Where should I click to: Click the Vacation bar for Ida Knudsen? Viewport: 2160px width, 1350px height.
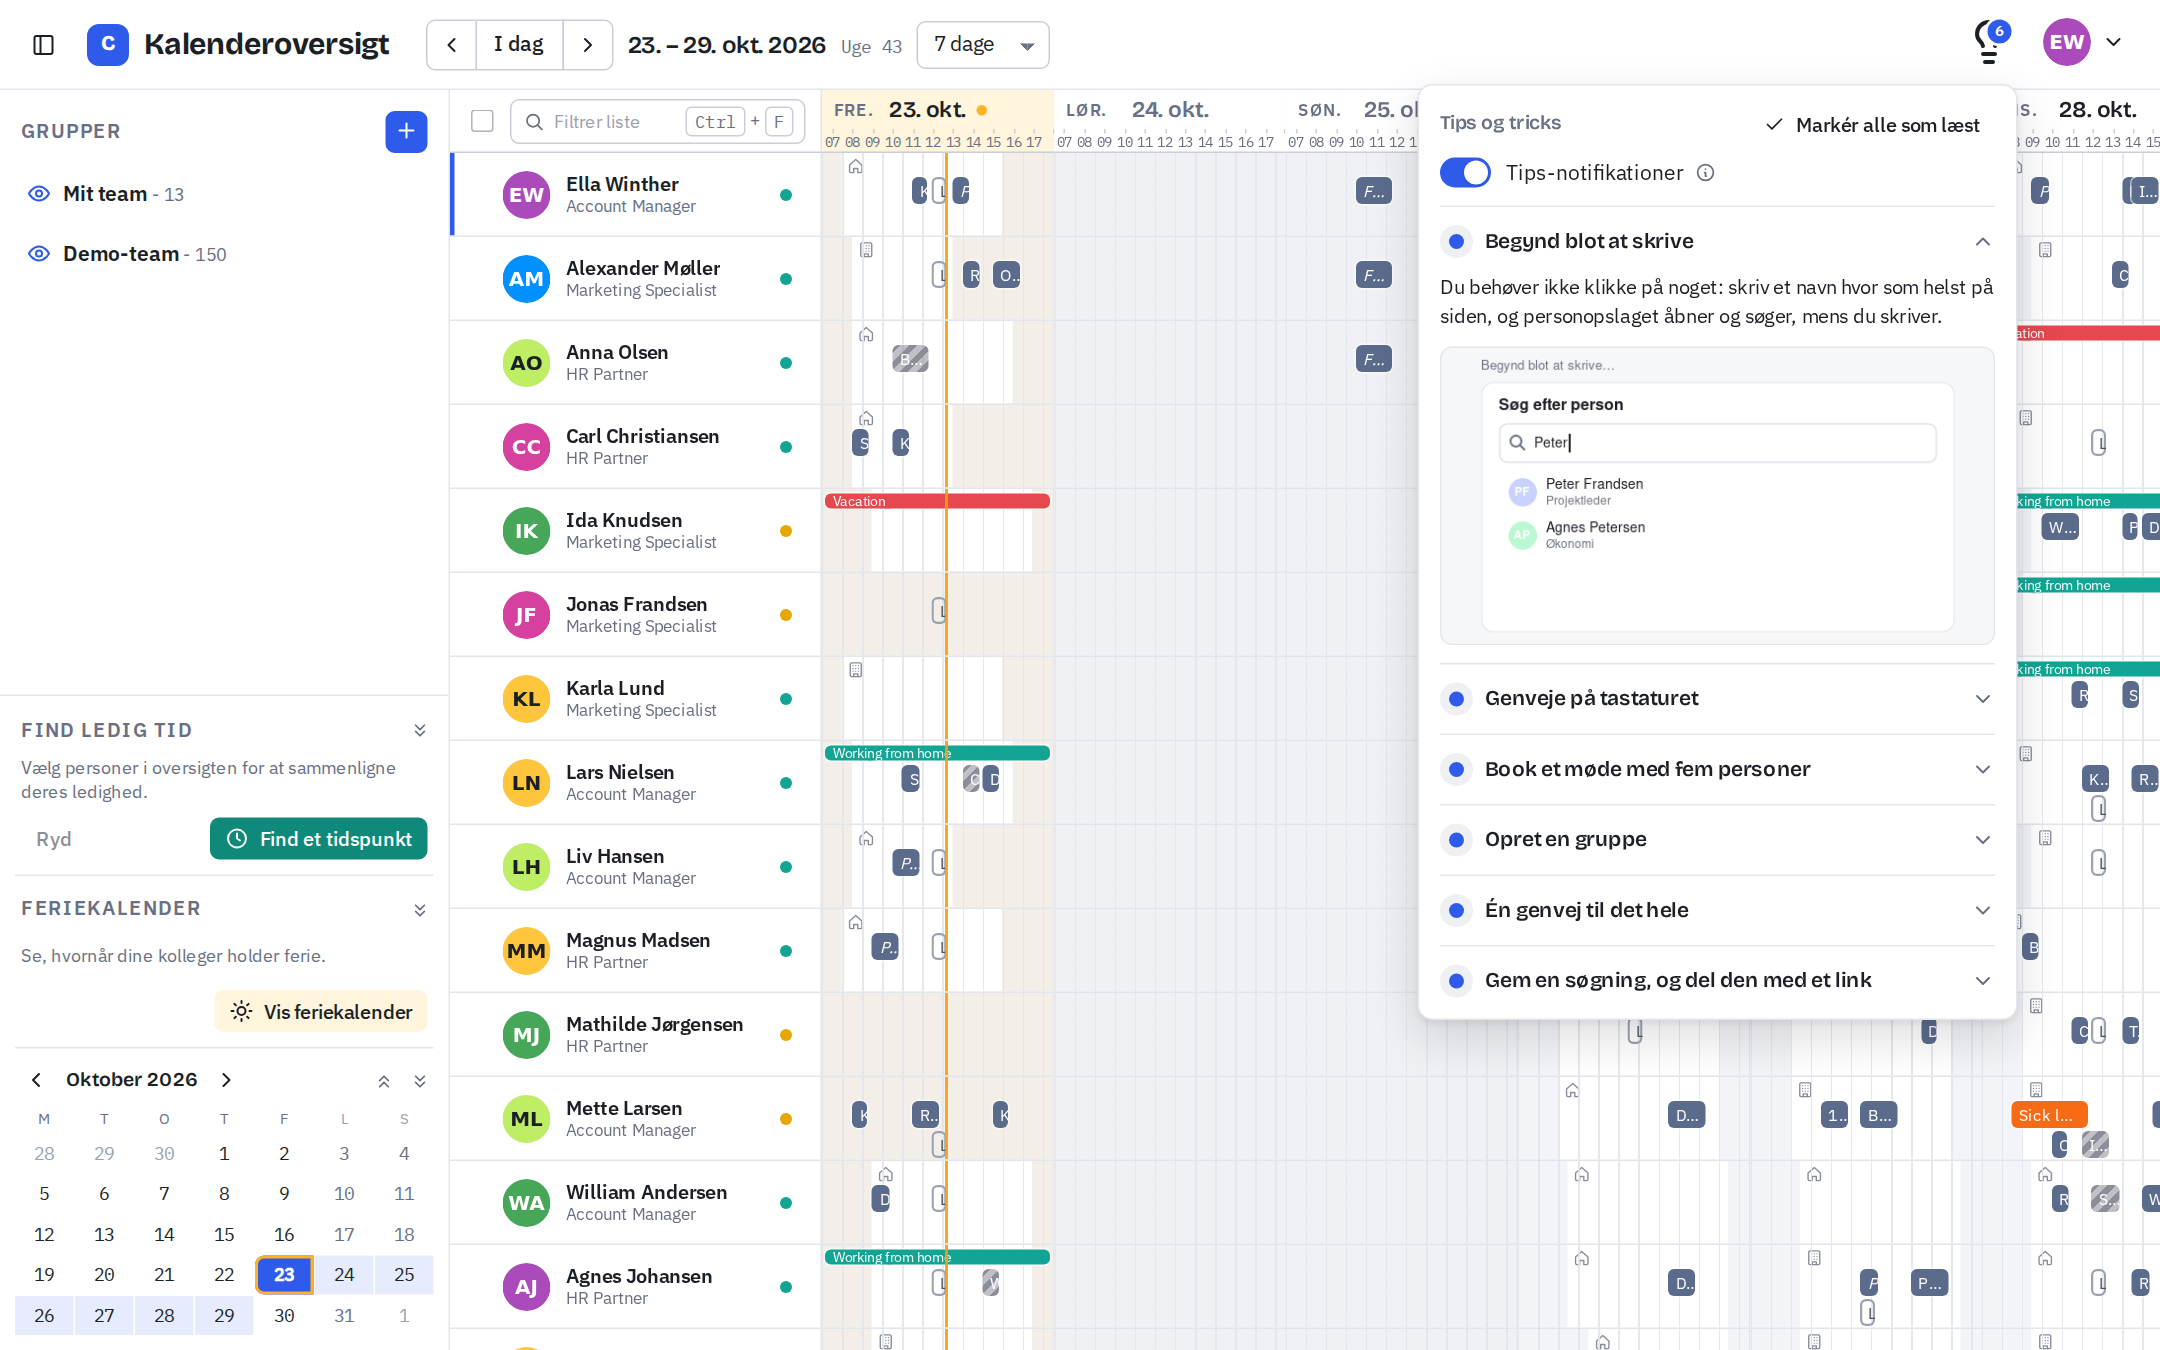coord(937,501)
